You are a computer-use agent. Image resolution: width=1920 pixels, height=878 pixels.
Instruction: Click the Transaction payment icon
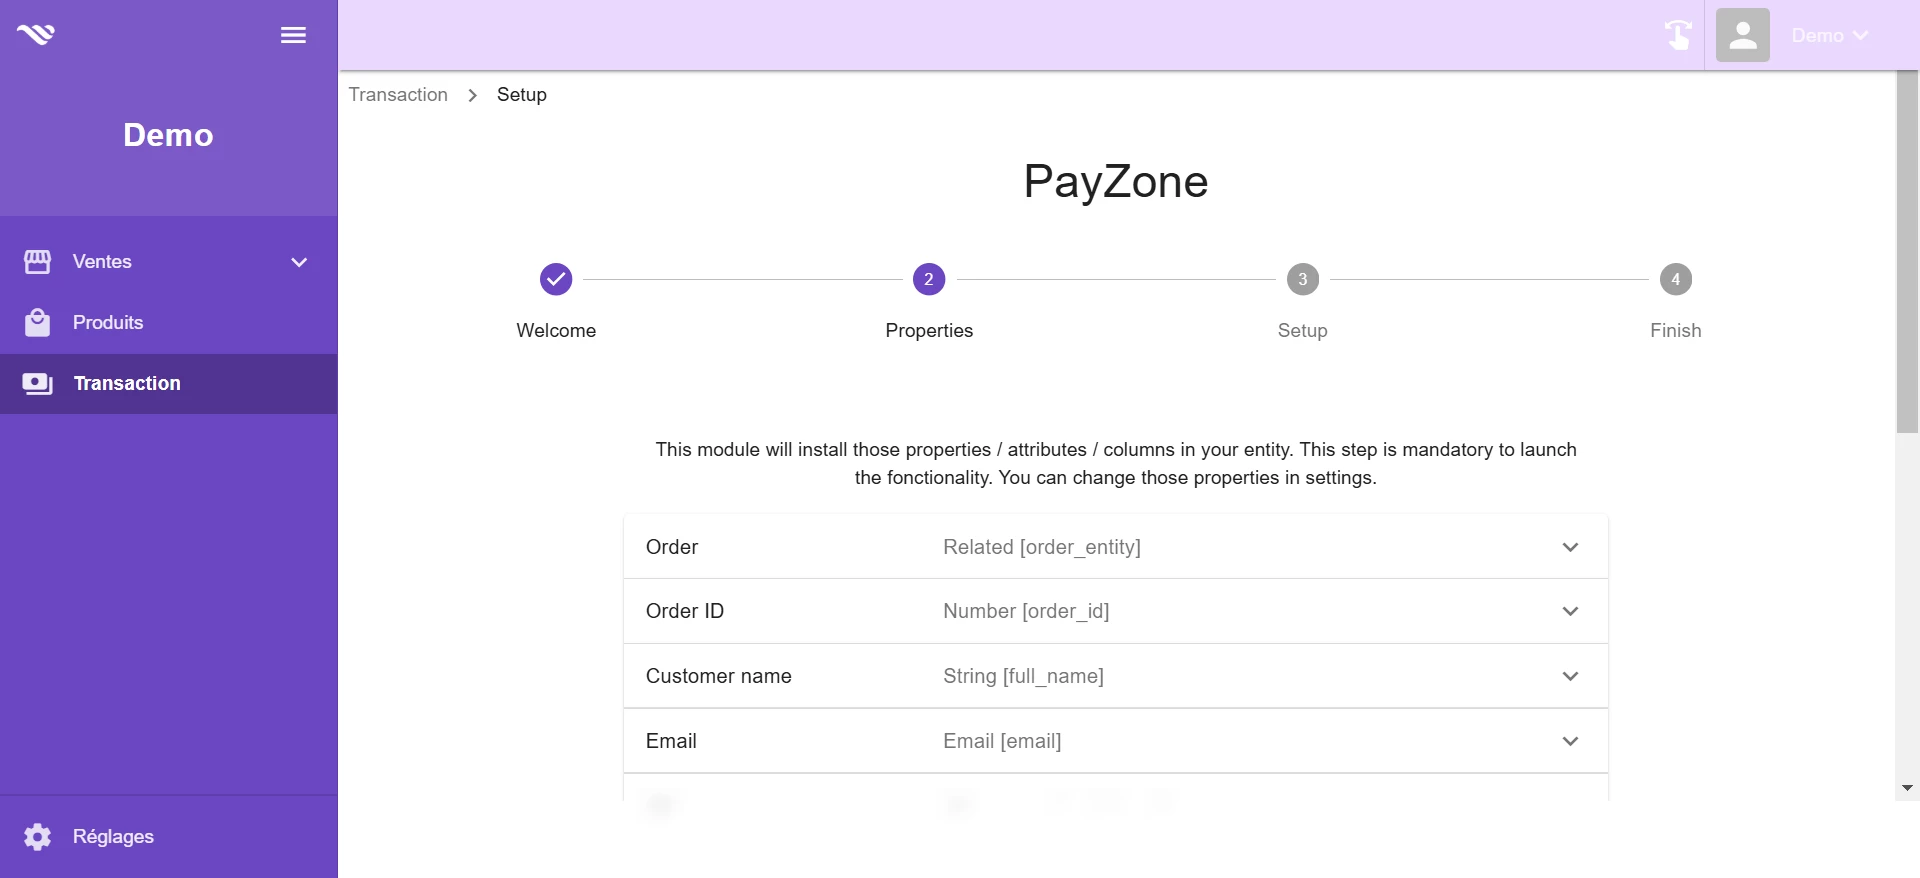[37, 384]
